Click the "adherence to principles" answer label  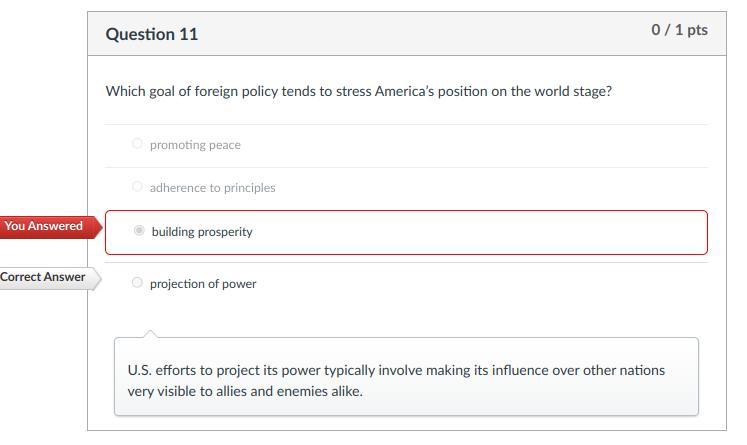pyautogui.click(x=212, y=188)
